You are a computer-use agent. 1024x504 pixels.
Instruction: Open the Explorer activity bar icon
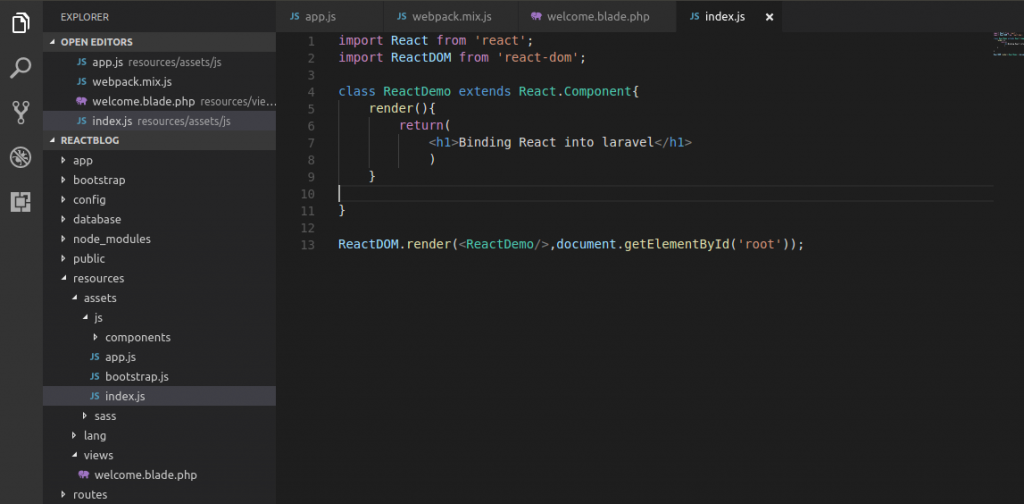pos(21,24)
